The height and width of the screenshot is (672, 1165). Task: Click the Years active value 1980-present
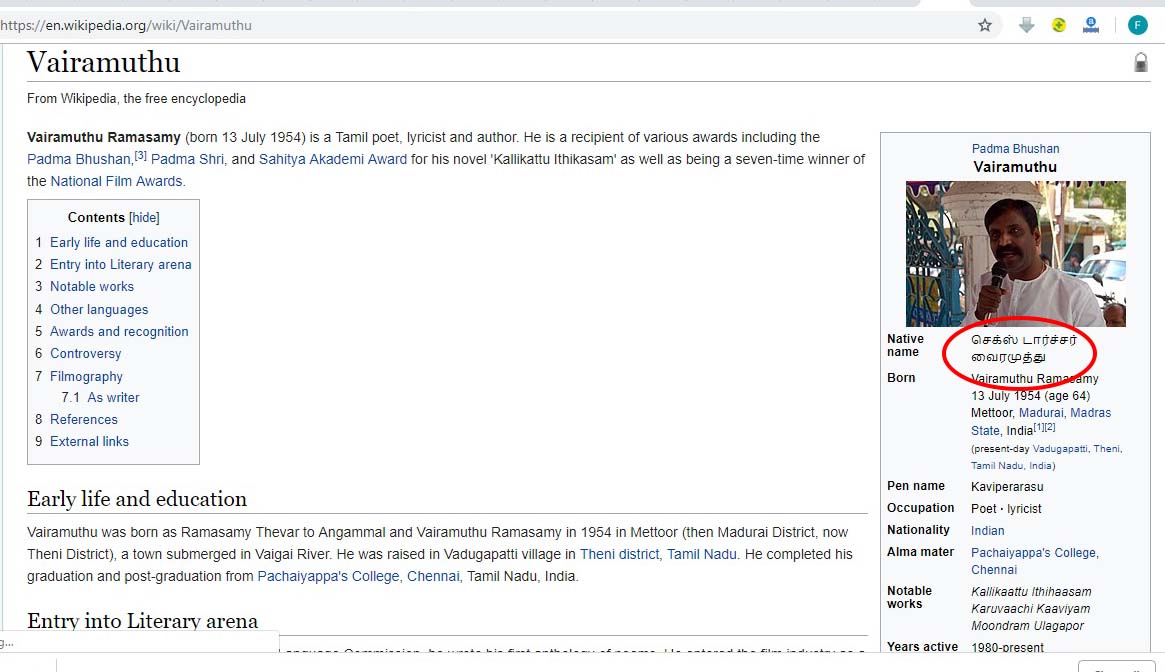coord(1007,647)
